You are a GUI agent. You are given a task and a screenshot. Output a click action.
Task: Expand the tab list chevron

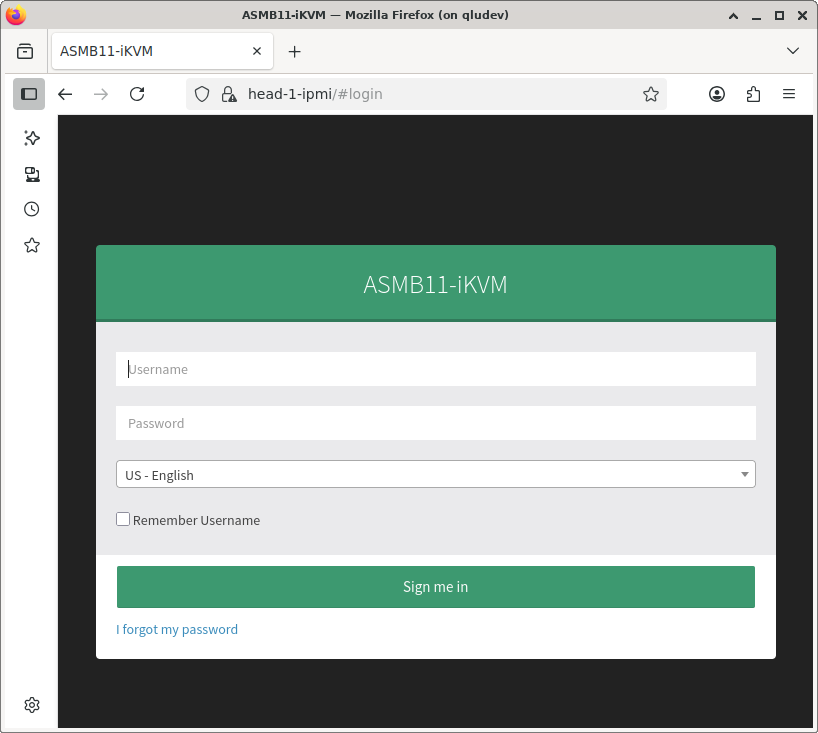coord(793,51)
